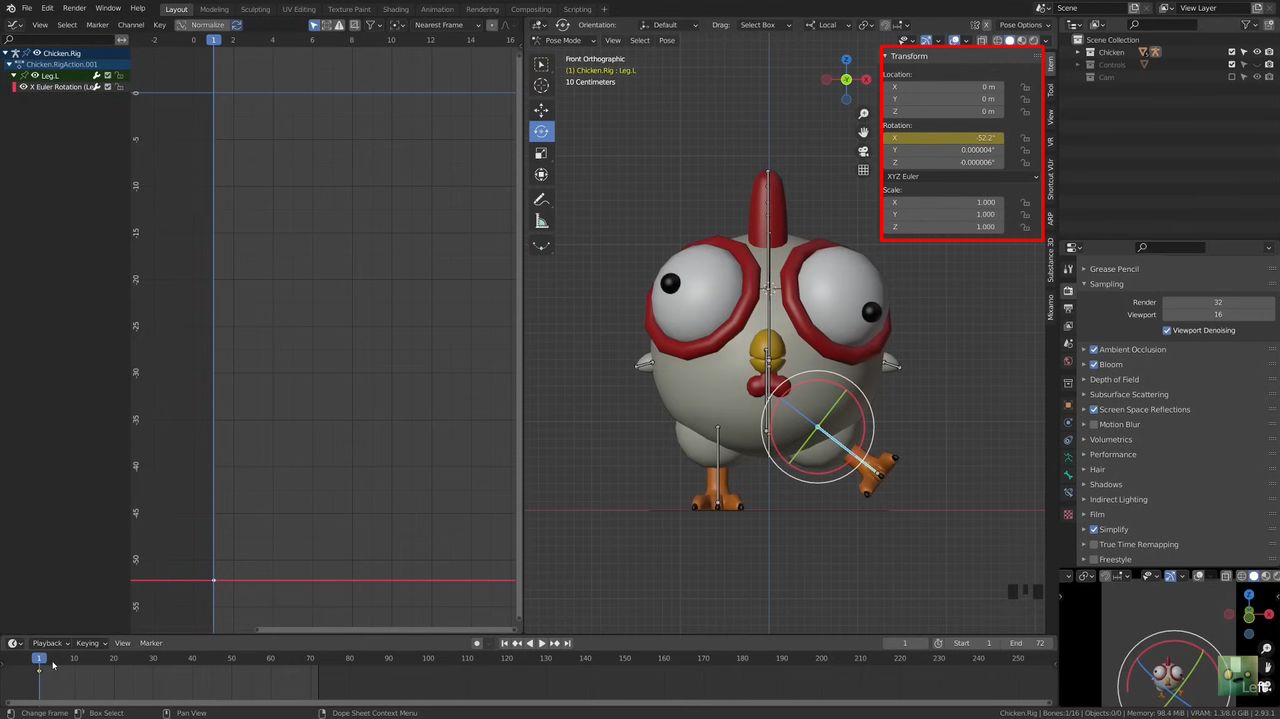
Task: Expand the Grease Pencil panel
Action: click(x=1115, y=269)
